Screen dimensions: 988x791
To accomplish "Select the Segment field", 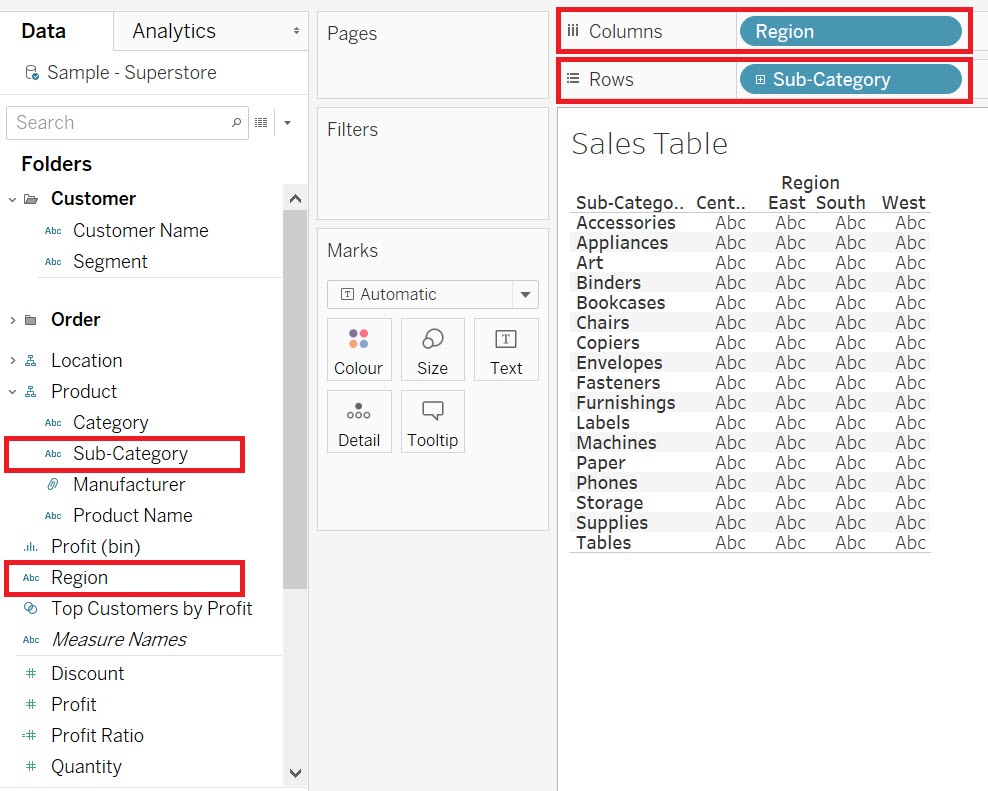I will (x=110, y=262).
